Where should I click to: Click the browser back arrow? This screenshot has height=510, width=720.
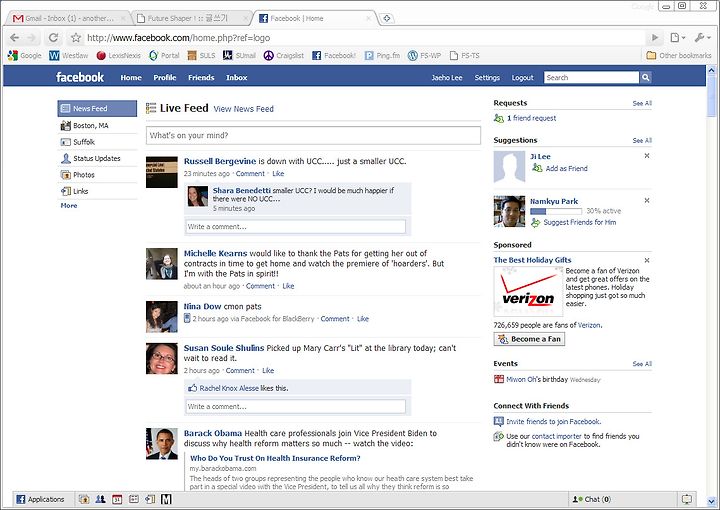[x=15, y=38]
